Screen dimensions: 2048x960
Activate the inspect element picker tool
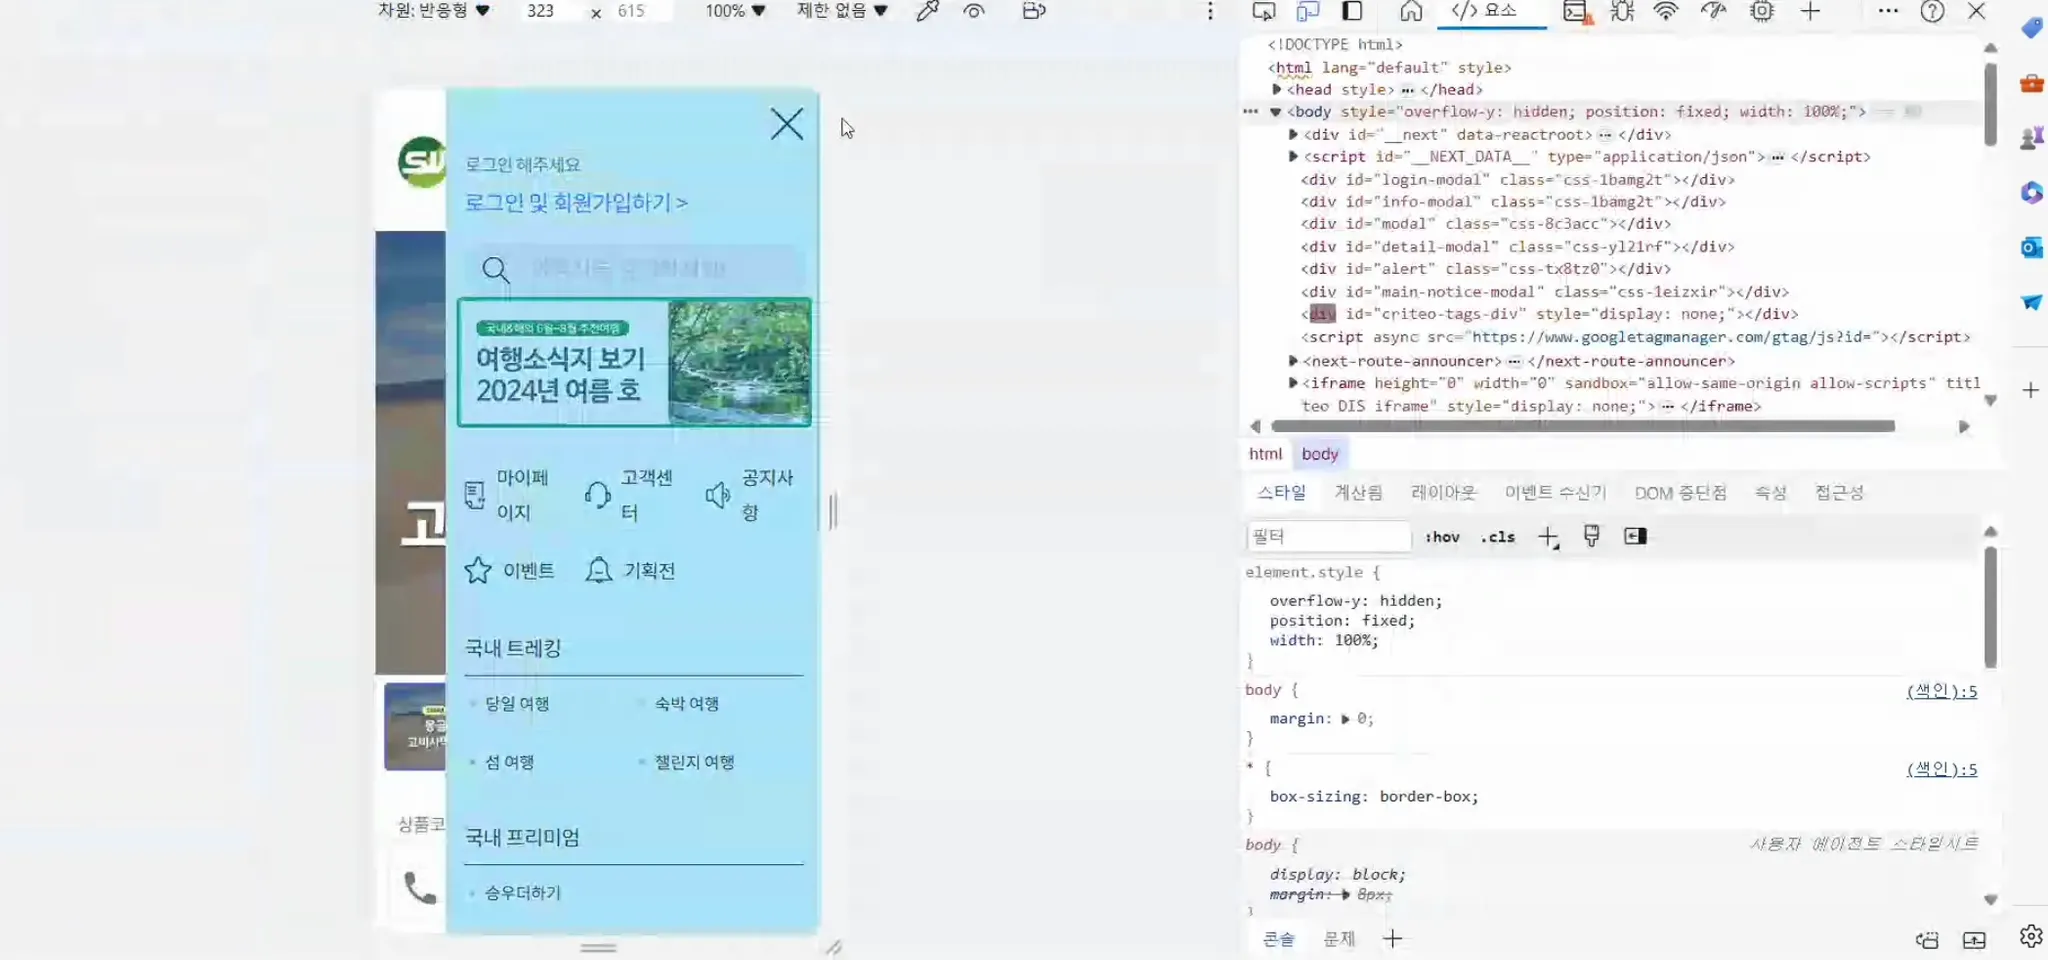coord(1264,11)
